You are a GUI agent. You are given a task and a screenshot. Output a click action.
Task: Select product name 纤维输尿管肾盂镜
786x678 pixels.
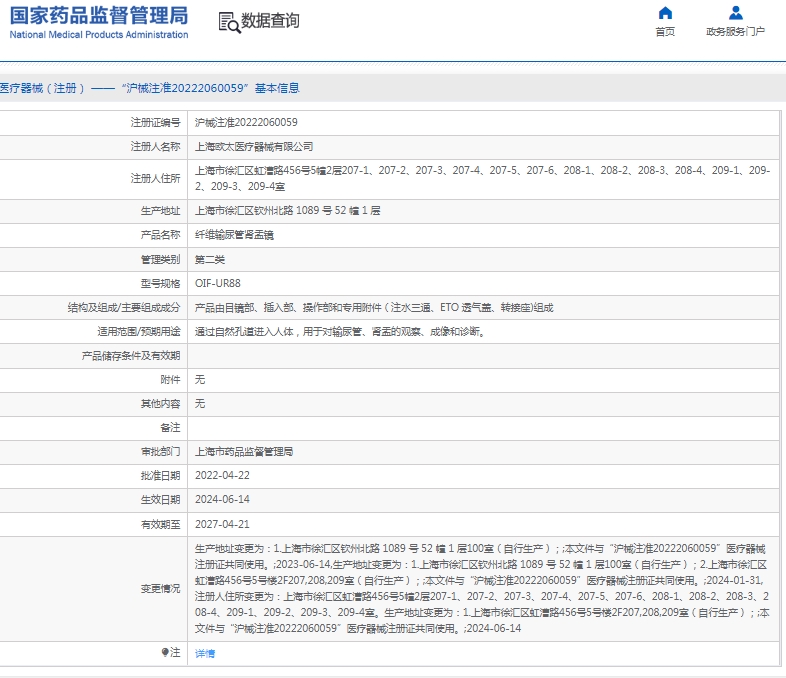(234, 235)
